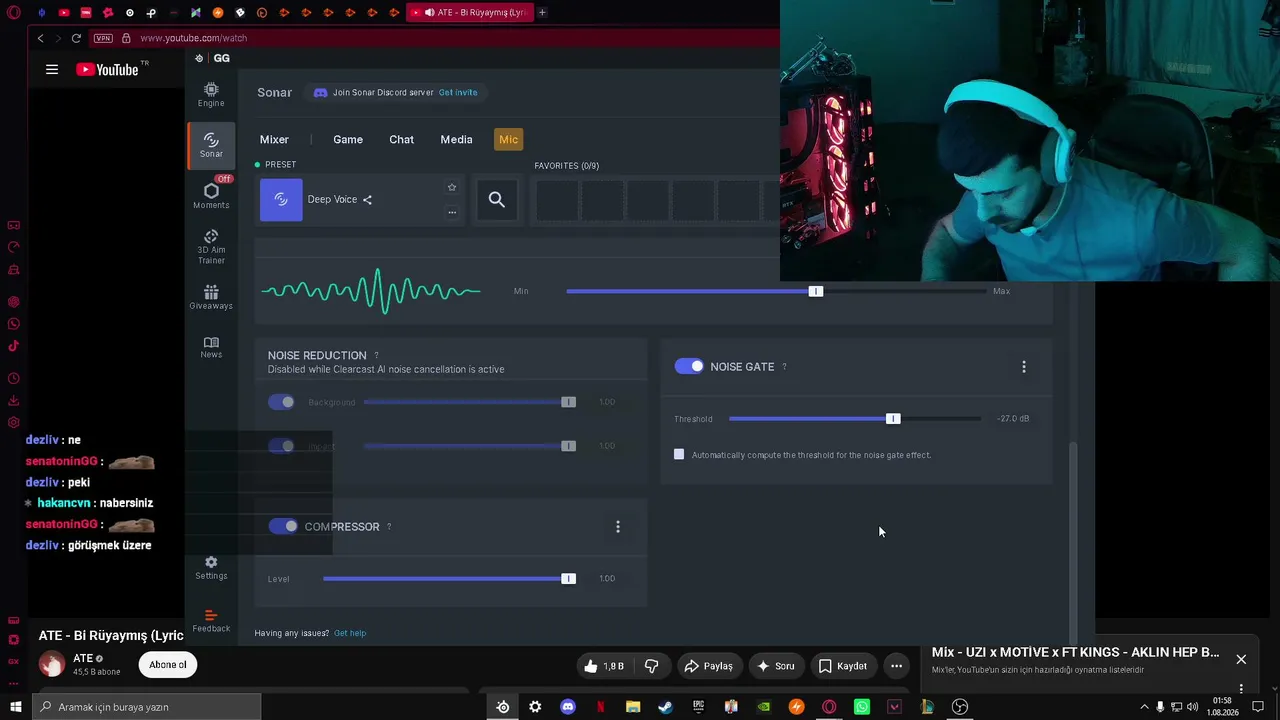Image resolution: width=1280 pixels, height=720 pixels.
Task: Open the Engine section in SteelSeries GG
Action: point(211,94)
